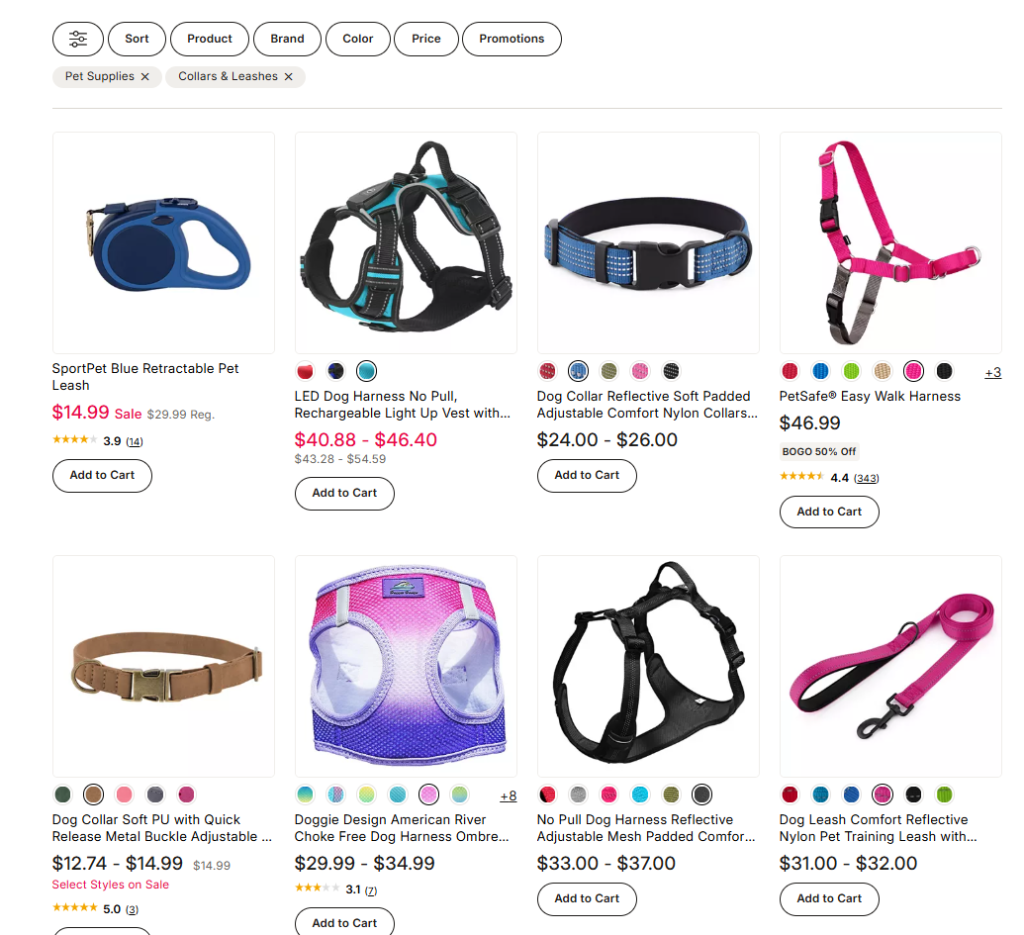This screenshot has width=1024, height=935.
Task: Show +8 more Doggie Design colors
Action: coord(508,796)
